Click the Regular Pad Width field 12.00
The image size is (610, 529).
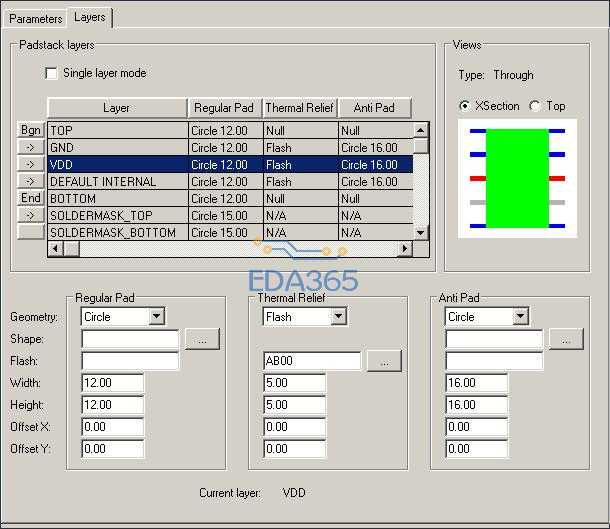click(x=112, y=383)
